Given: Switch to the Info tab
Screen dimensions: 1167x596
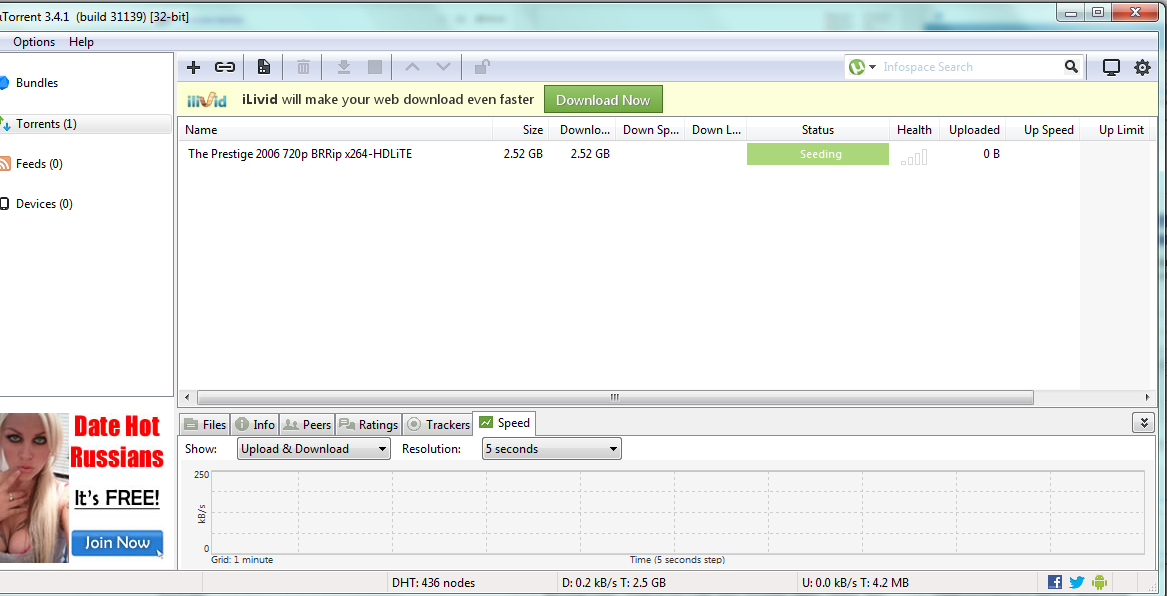Looking at the screenshot, I should coord(255,425).
